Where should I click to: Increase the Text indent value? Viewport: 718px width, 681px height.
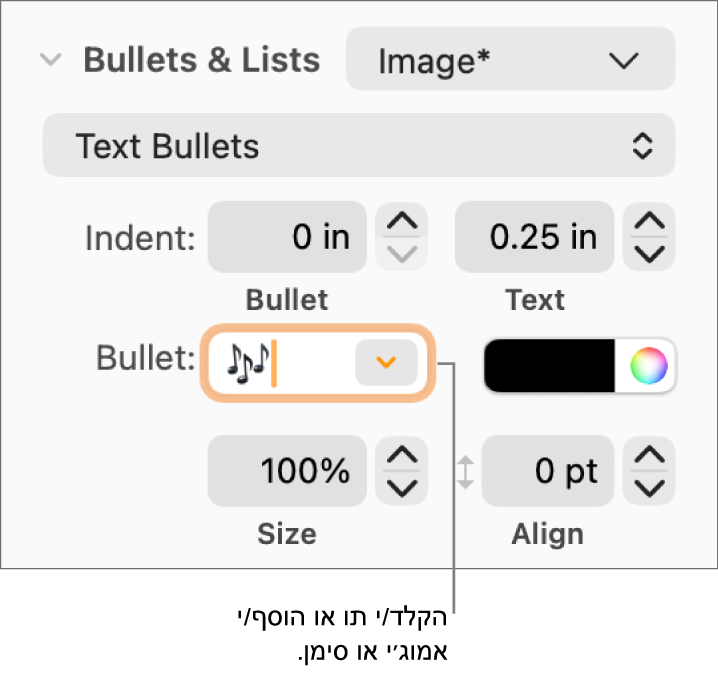coord(650,221)
